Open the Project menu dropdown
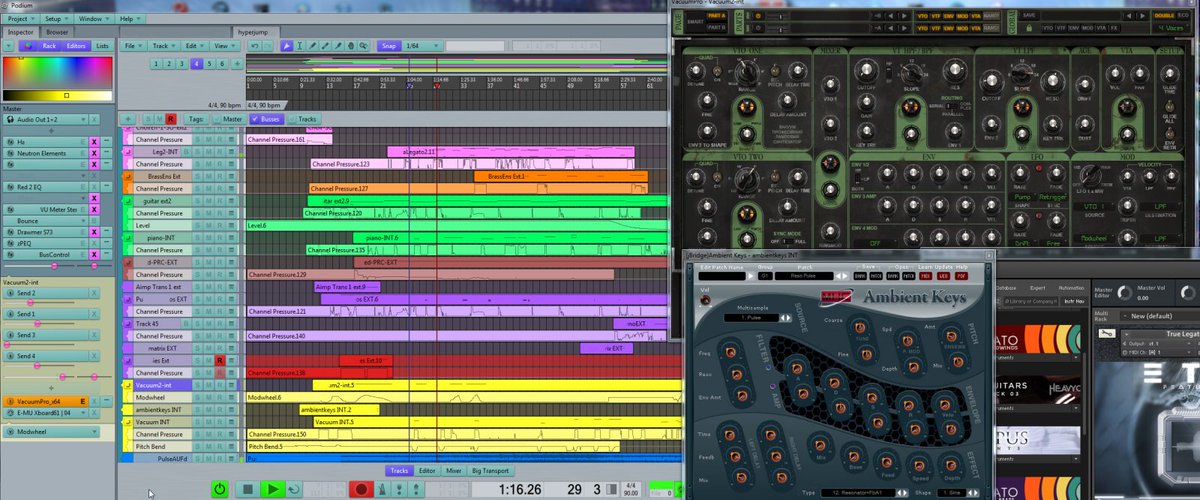This screenshot has width=1200, height=500. click(x=20, y=18)
